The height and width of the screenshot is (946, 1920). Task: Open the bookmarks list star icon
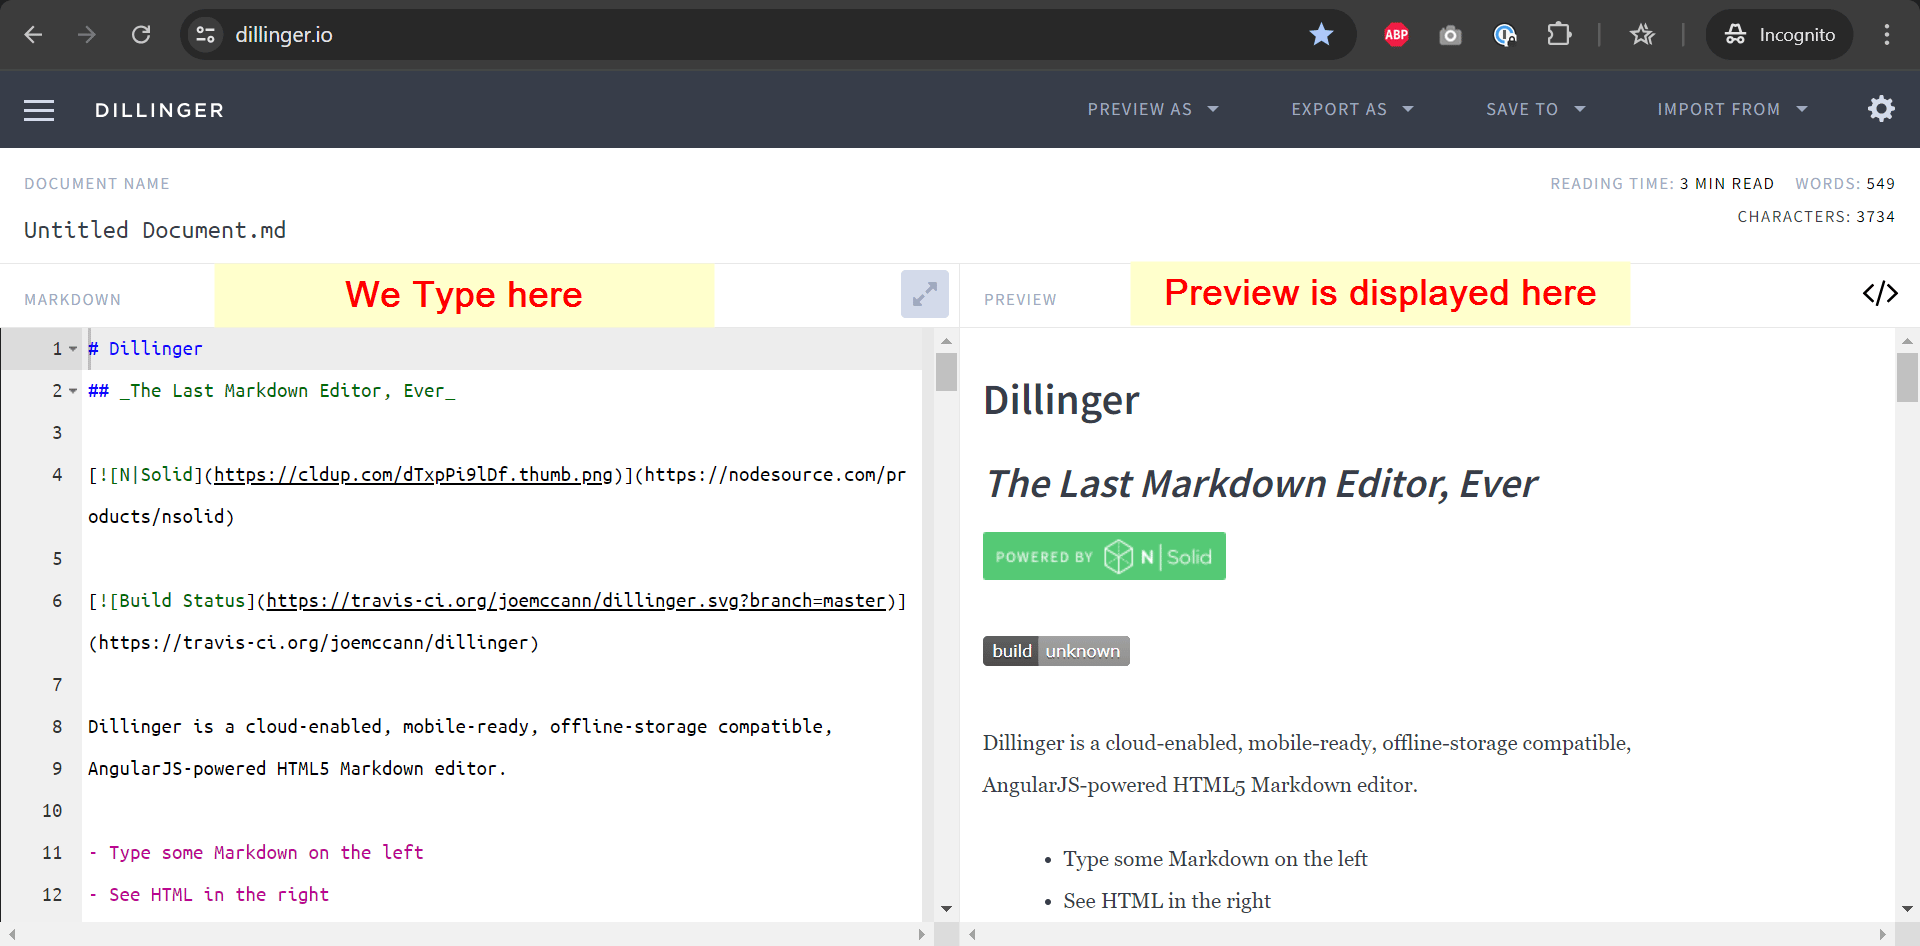tap(1642, 35)
